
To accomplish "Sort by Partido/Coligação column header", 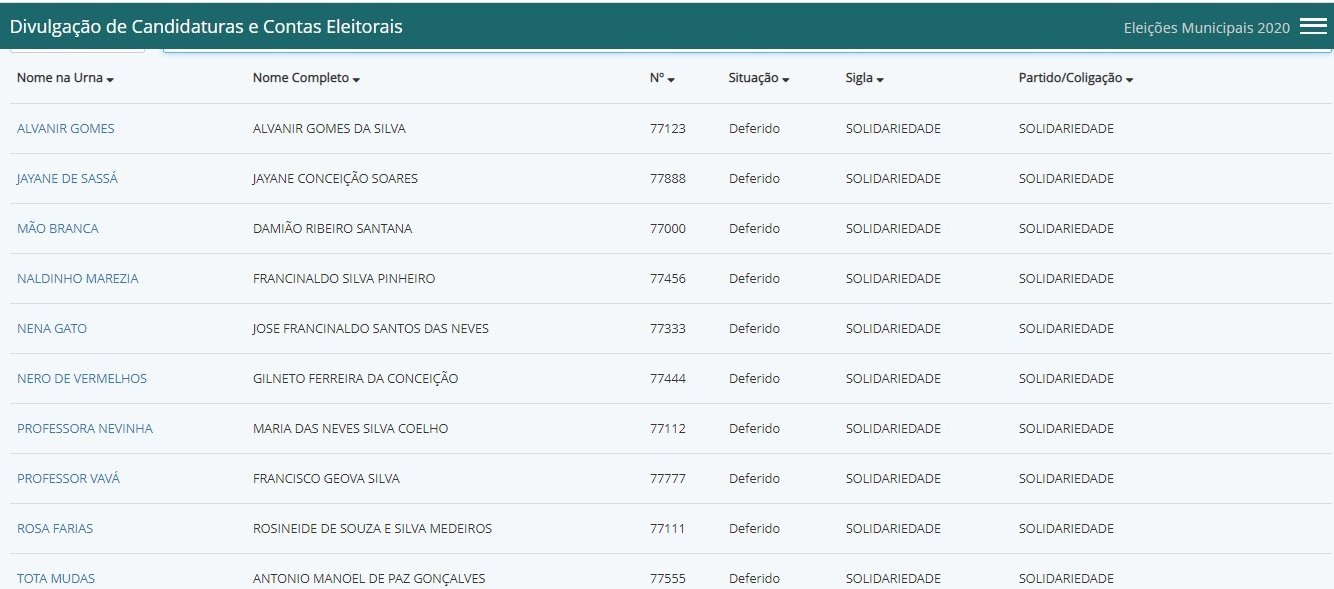I will pyautogui.click(x=1075, y=78).
